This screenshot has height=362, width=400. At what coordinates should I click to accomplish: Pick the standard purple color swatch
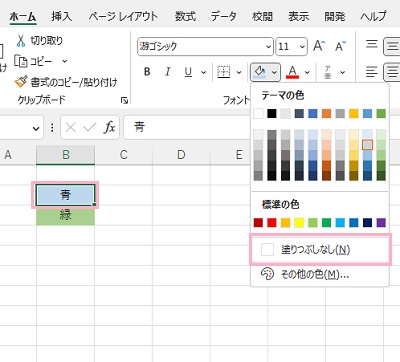point(381,223)
